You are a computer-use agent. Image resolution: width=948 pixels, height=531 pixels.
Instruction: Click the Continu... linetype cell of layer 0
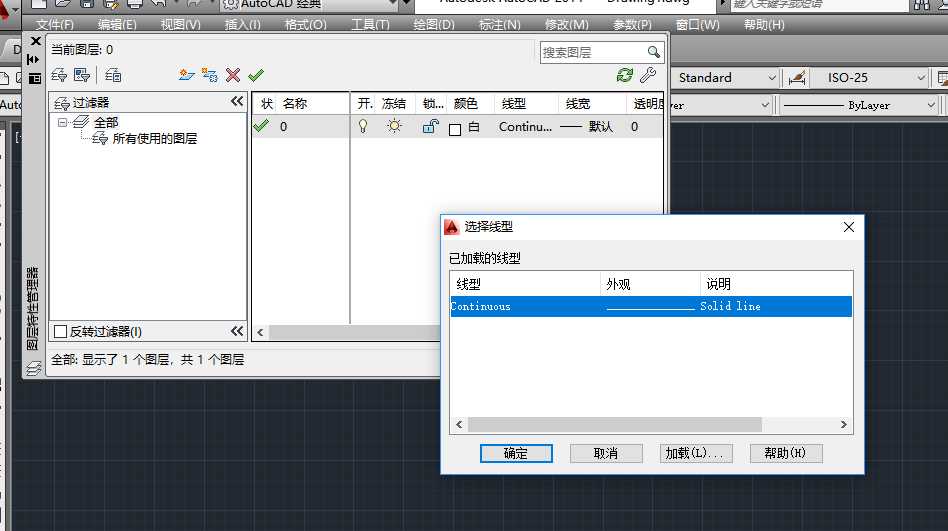pyautogui.click(x=525, y=126)
